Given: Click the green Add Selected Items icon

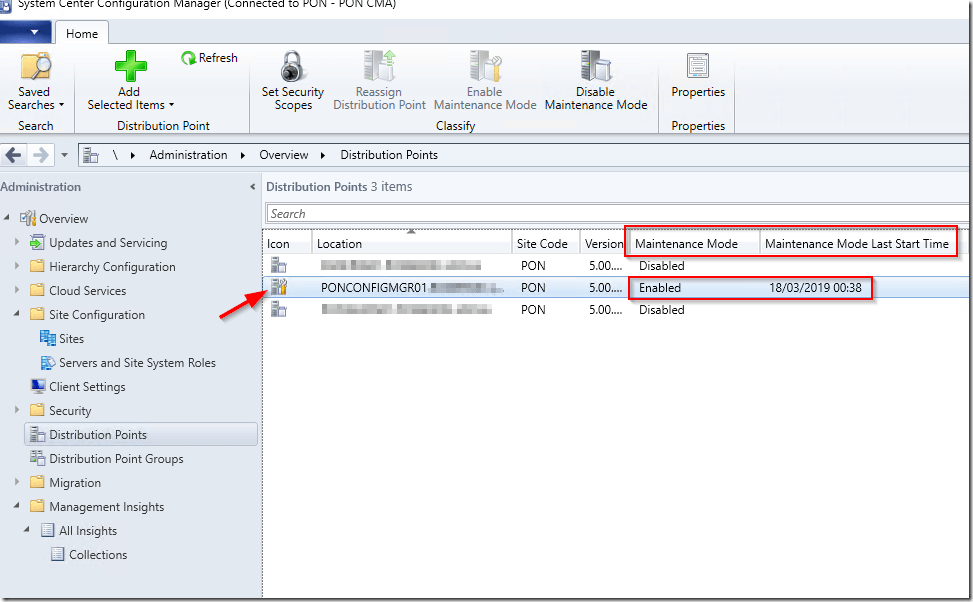Looking at the screenshot, I should tap(129, 68).
